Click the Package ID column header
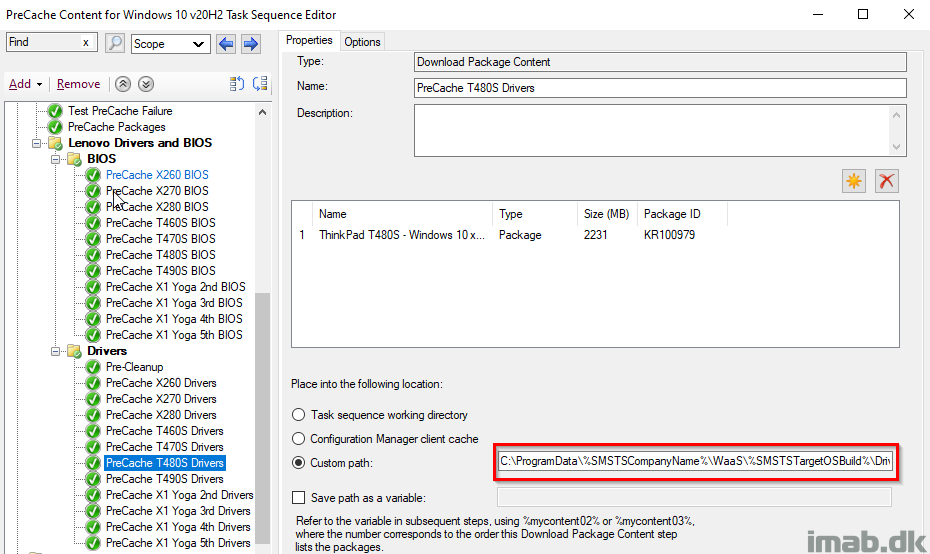 (x=681, y=214)
